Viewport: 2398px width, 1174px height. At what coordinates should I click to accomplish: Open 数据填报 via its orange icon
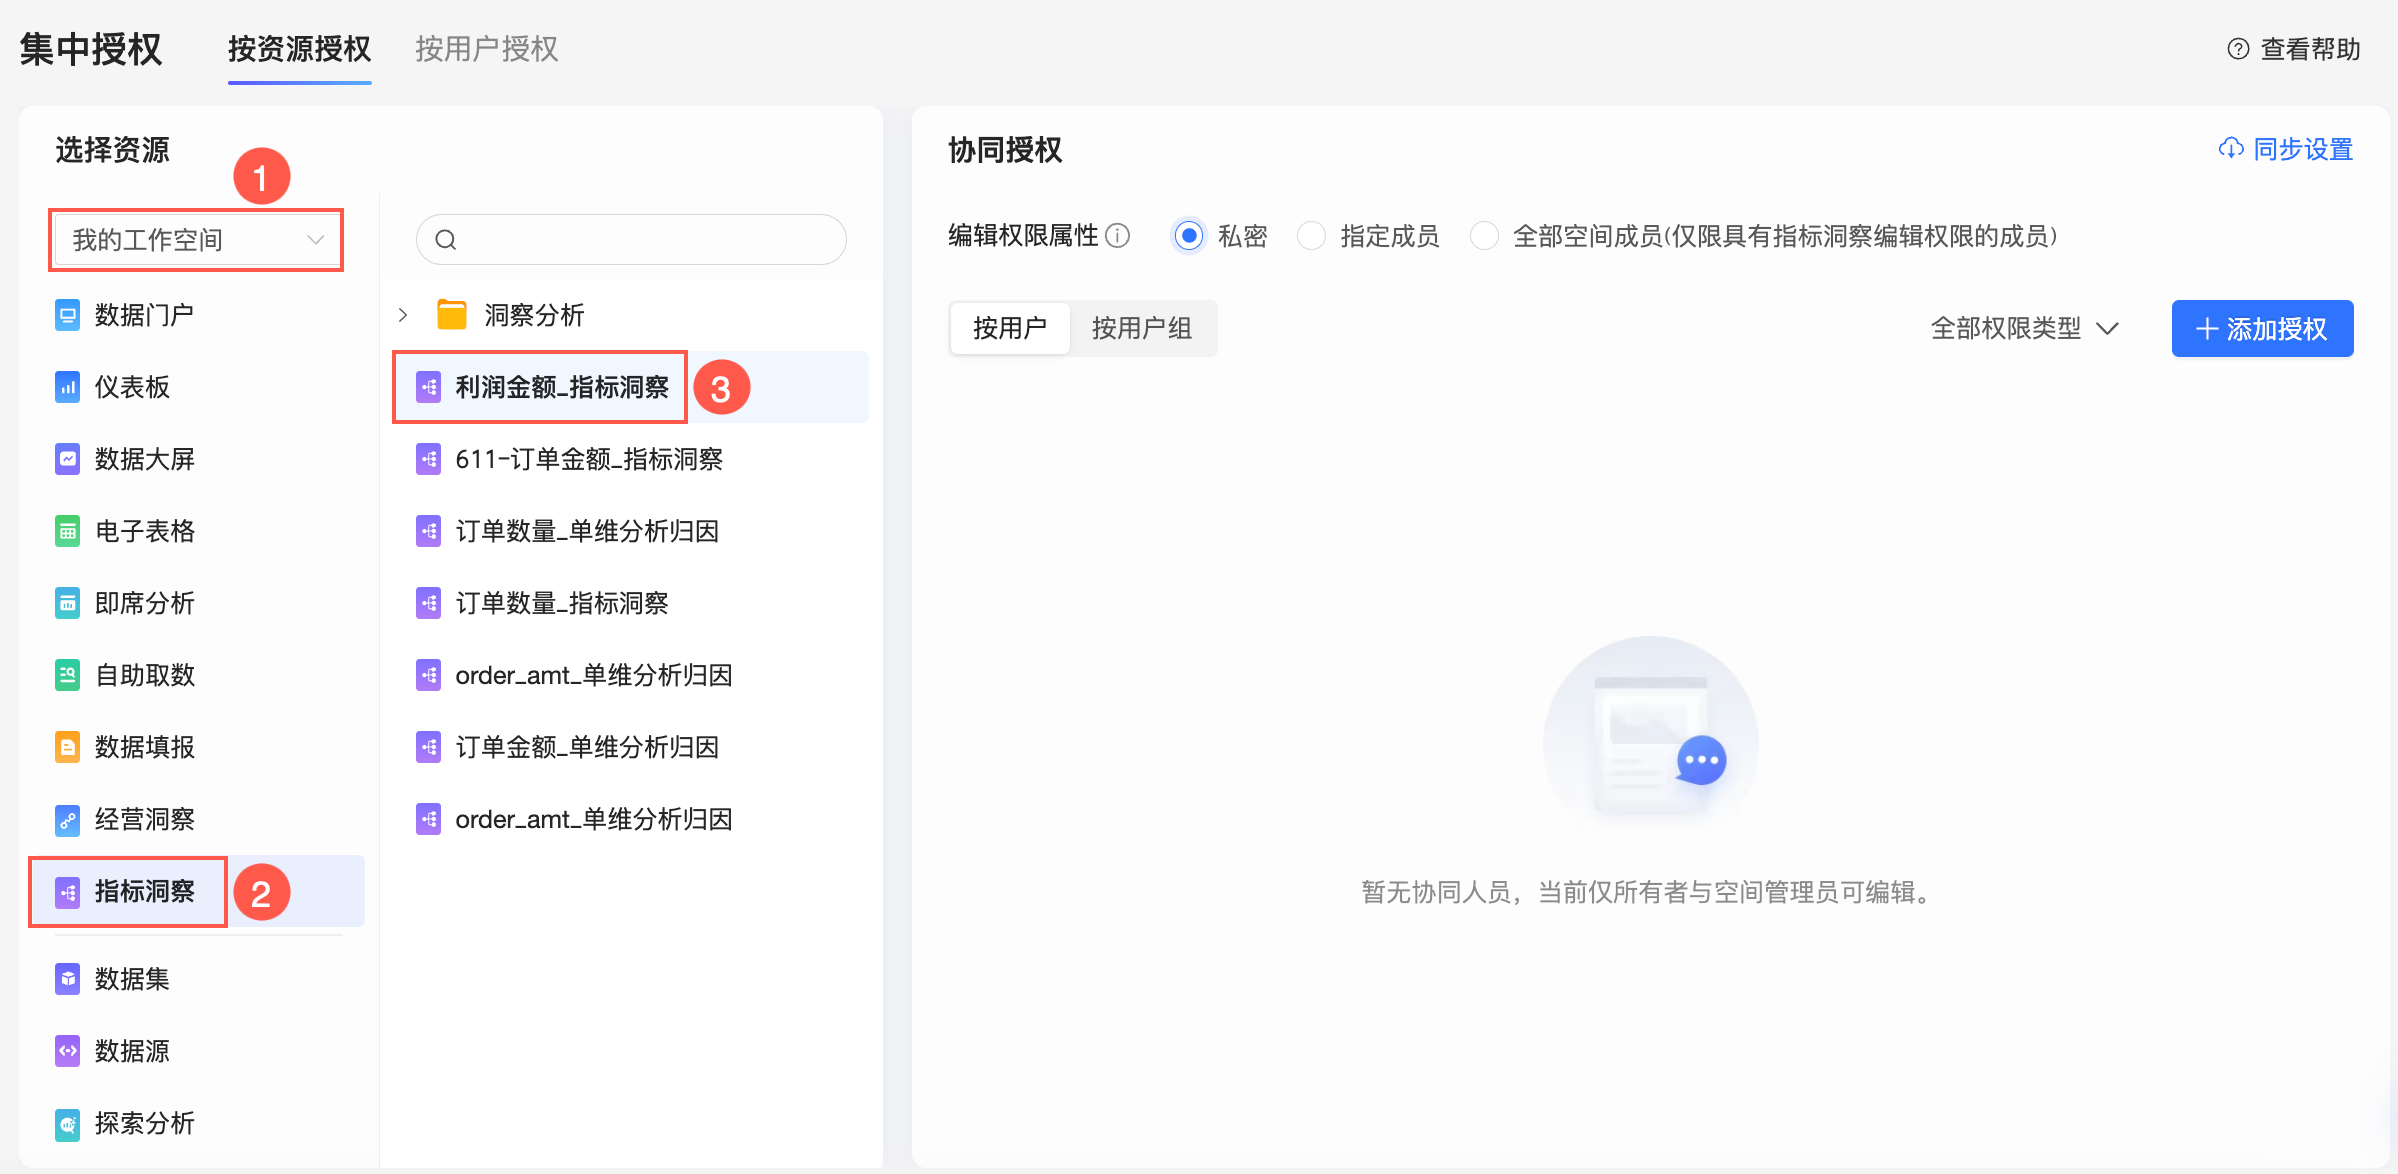67,747
